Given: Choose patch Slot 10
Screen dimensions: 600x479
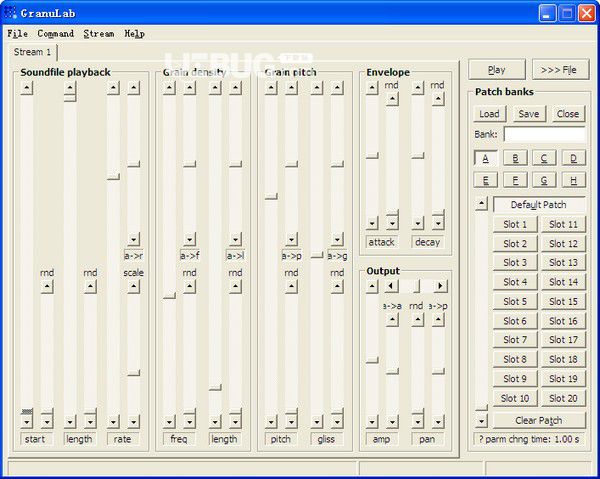Looking at the screenshot, I should 515,398.
